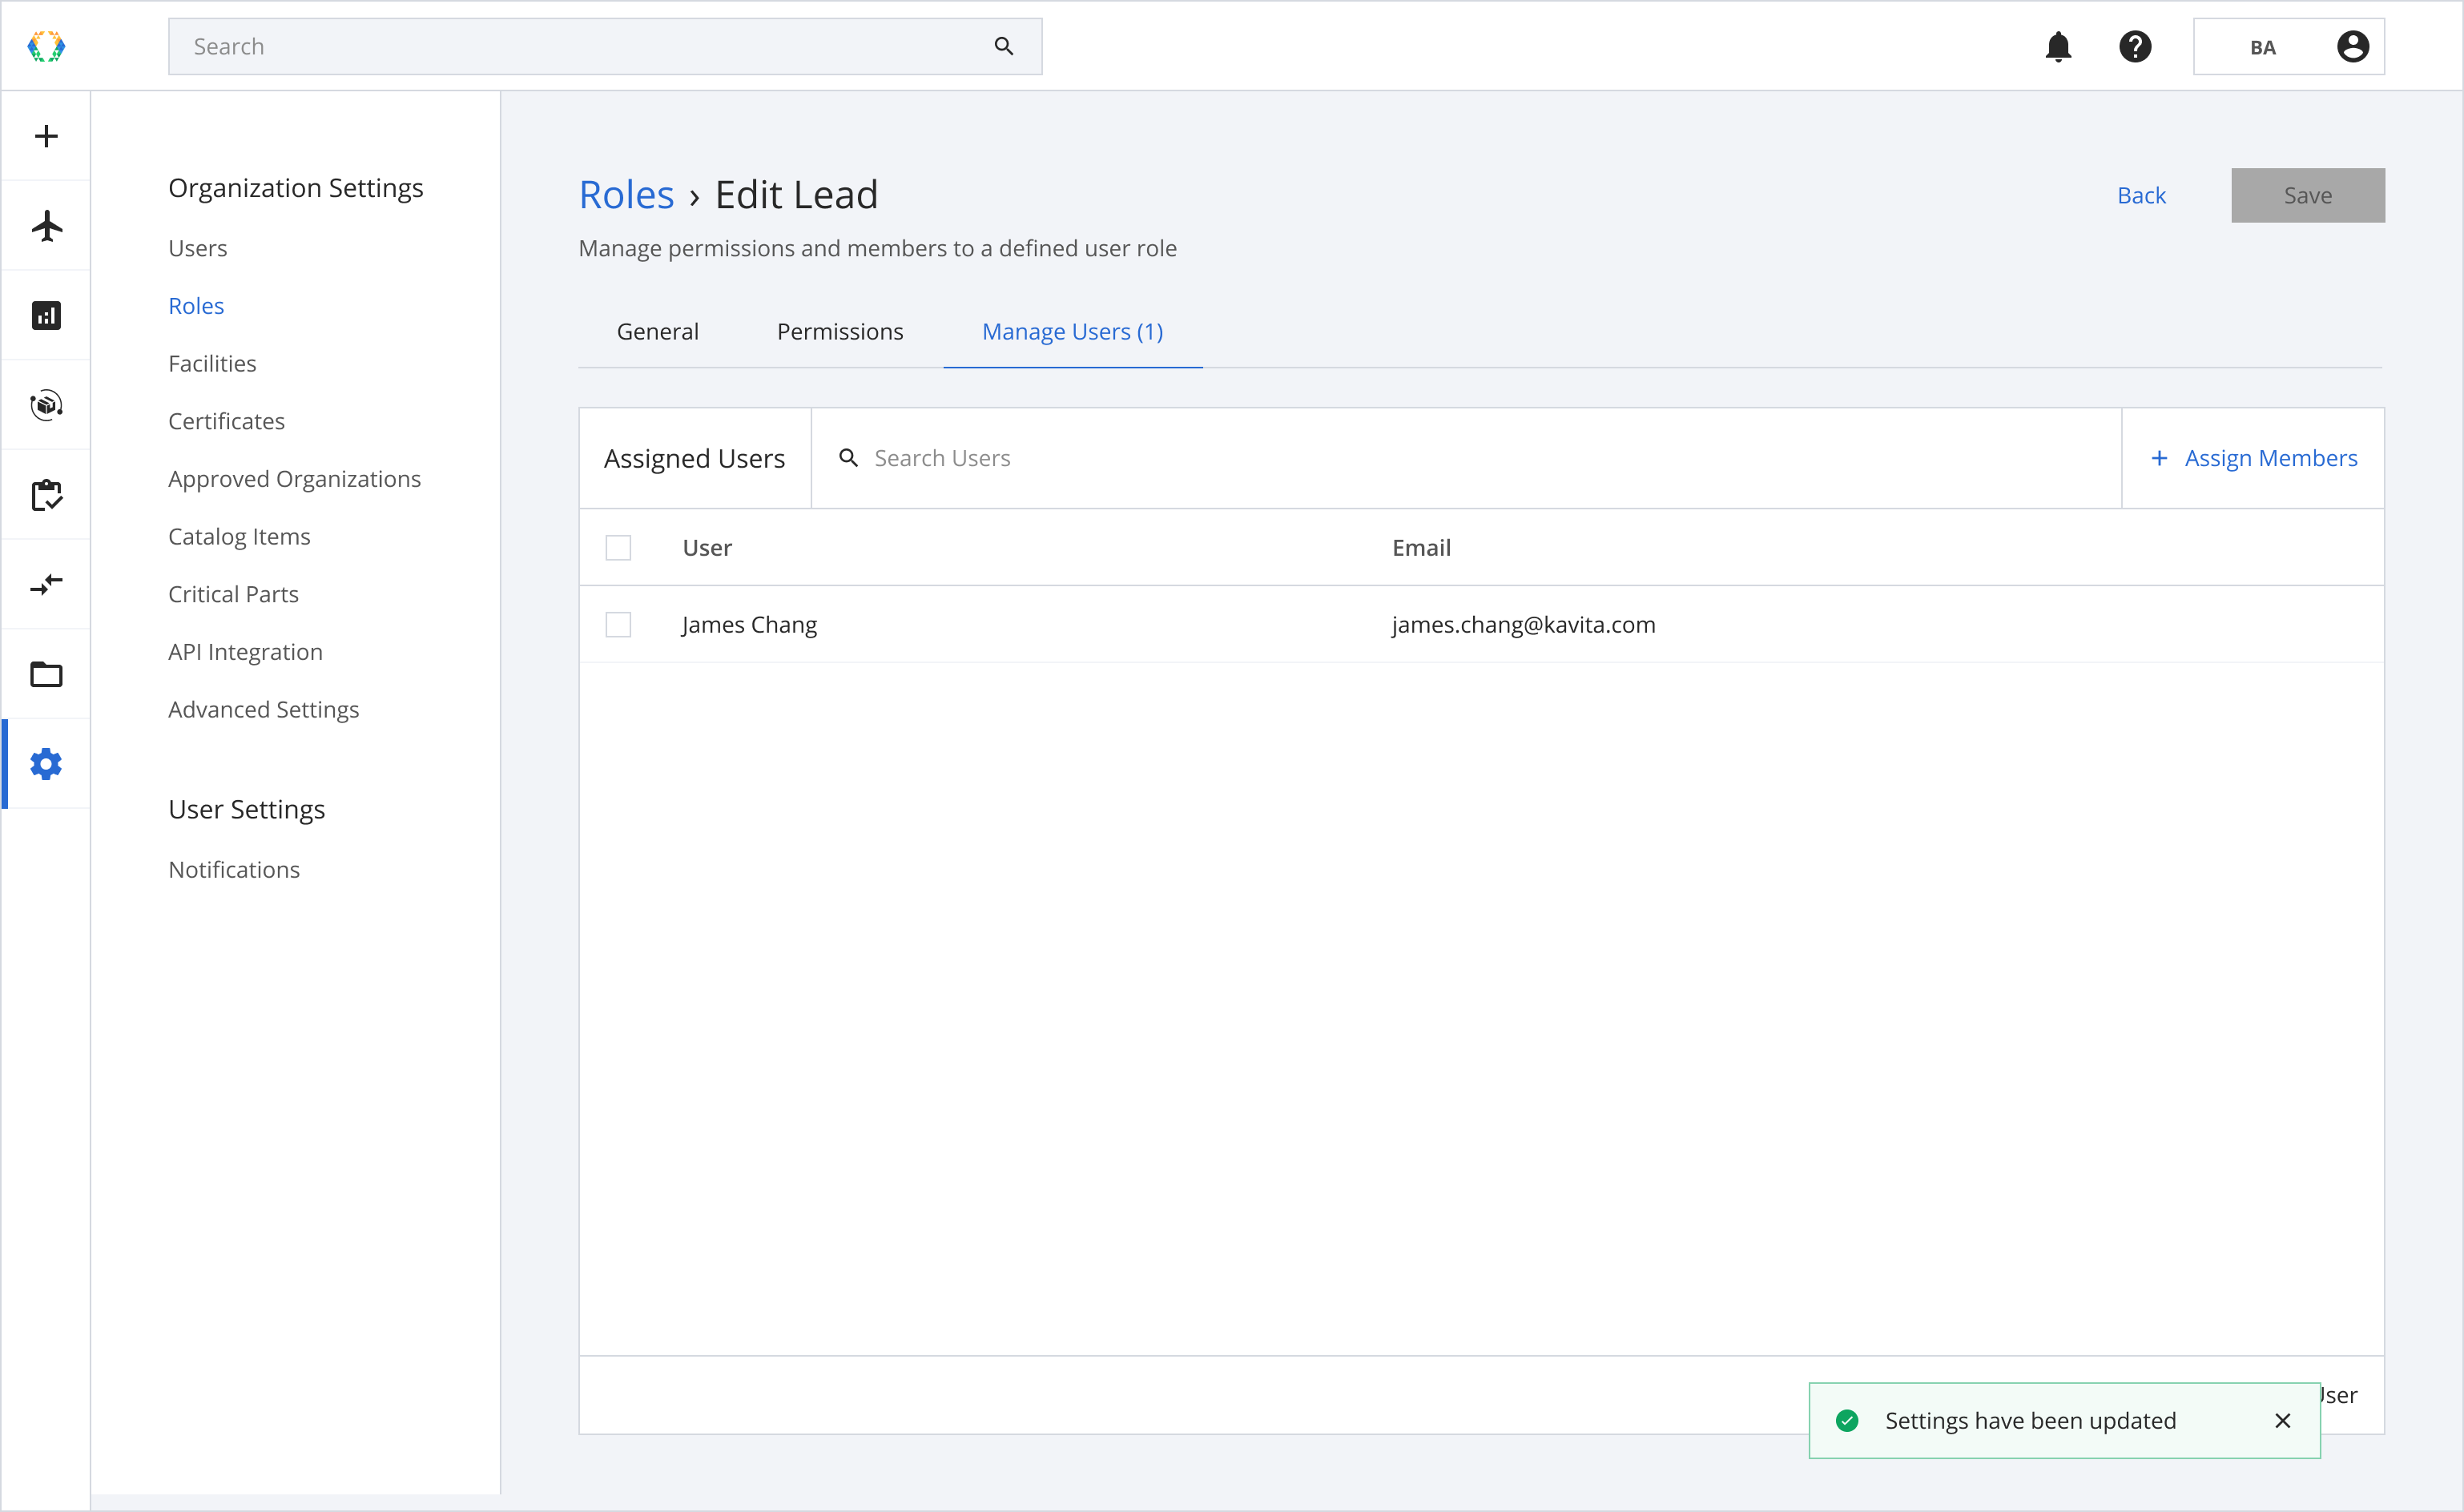
Task: Open the aircraft section from sidebar
Action: [x=46, y=226]
